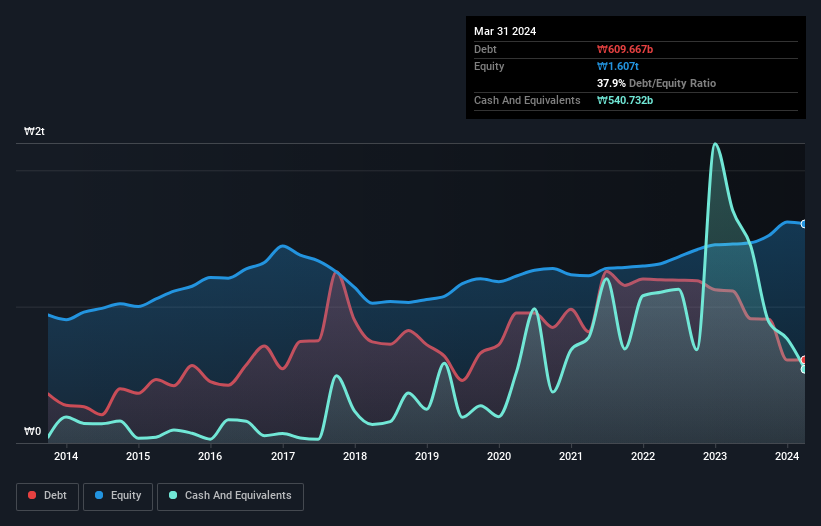Image resolution: width=821 pixels, height=526 pixels.
Task: Select the red Debt endpoint marker on chart
Action: pos(804,360)
